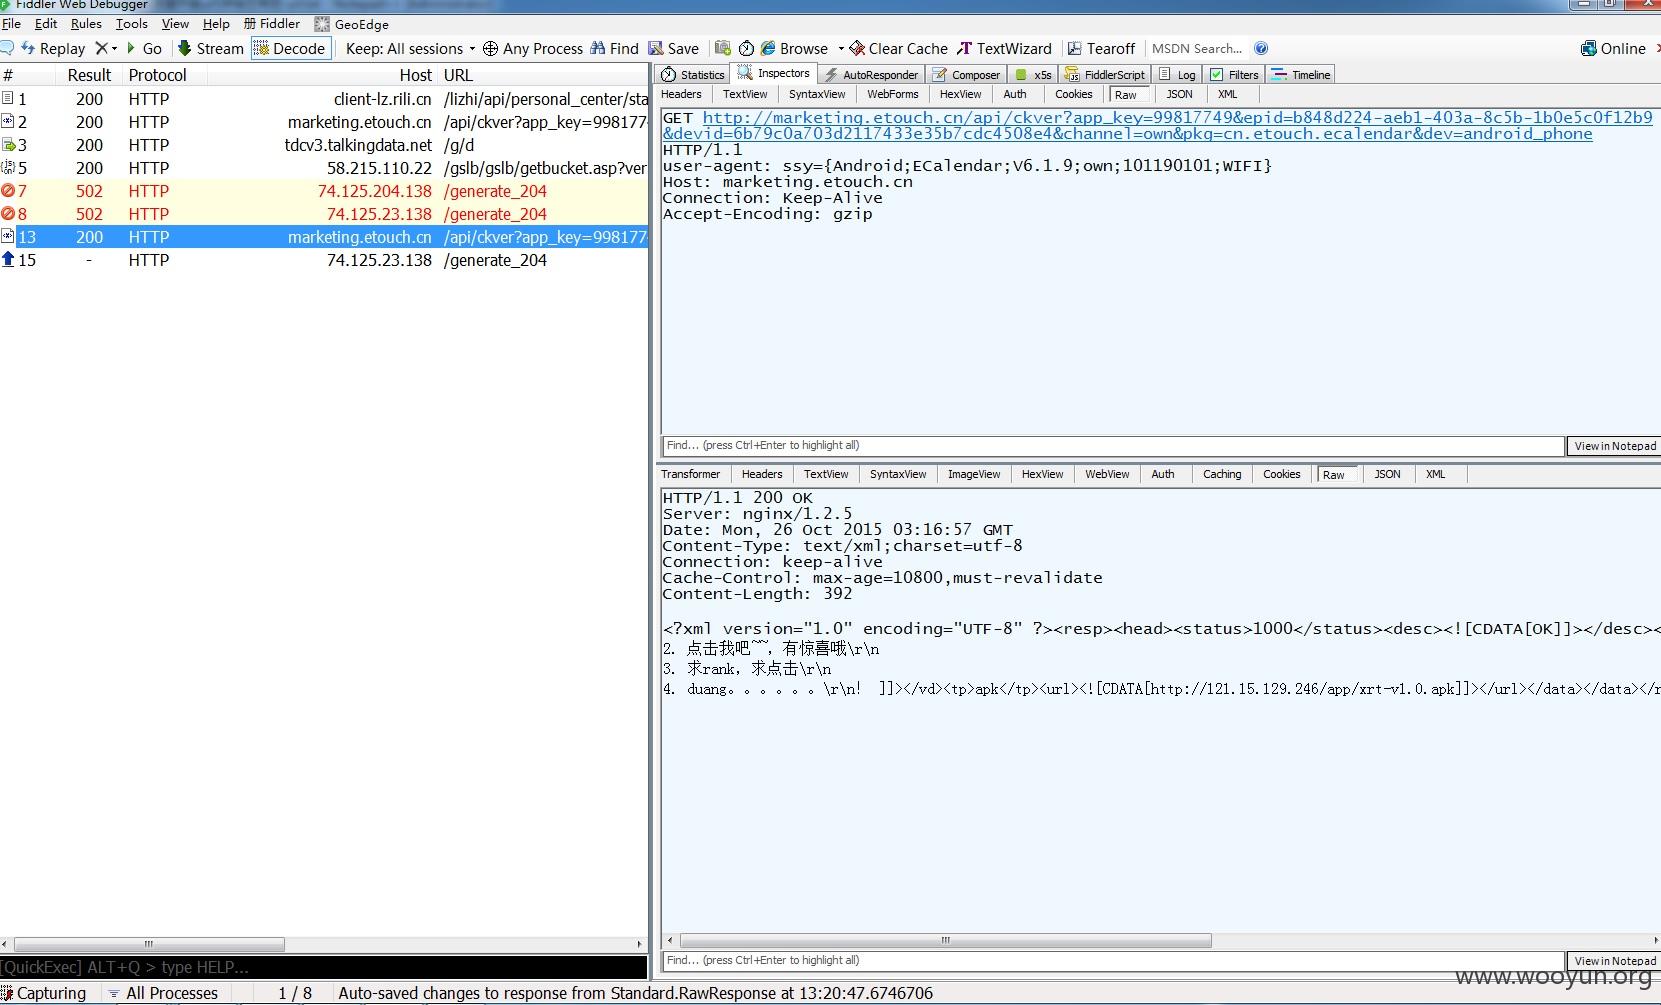
Task: Toggle Online network status indicator
Action: (x=1613, y=48)
